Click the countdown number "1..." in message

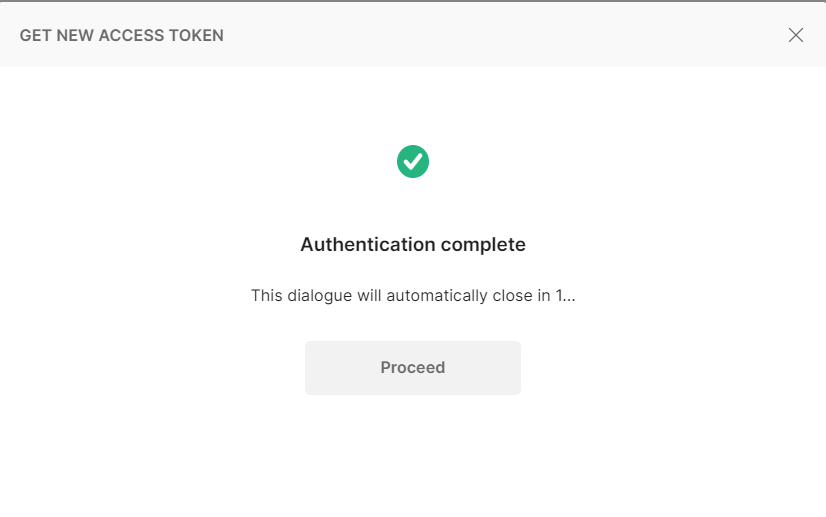(x=565, y=296)
